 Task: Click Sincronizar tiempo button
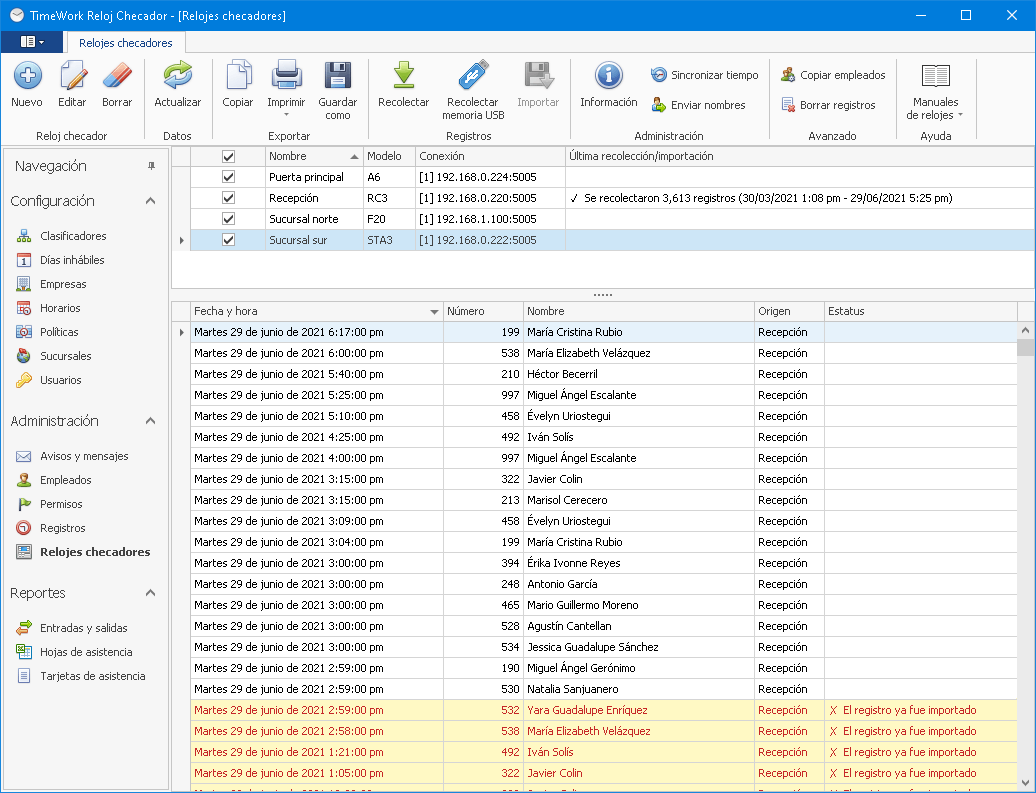point(705,75)
